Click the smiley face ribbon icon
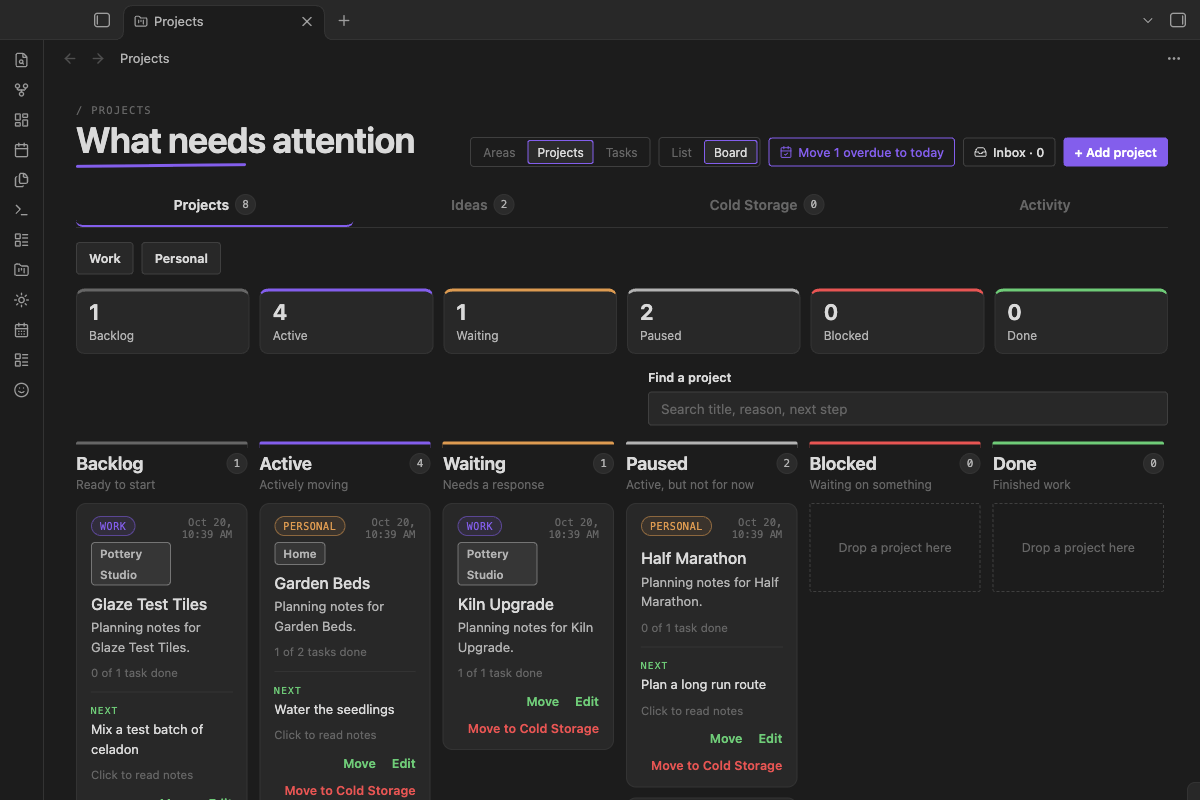This screenshot has height=800, width=1200. (x=21, y=390)
